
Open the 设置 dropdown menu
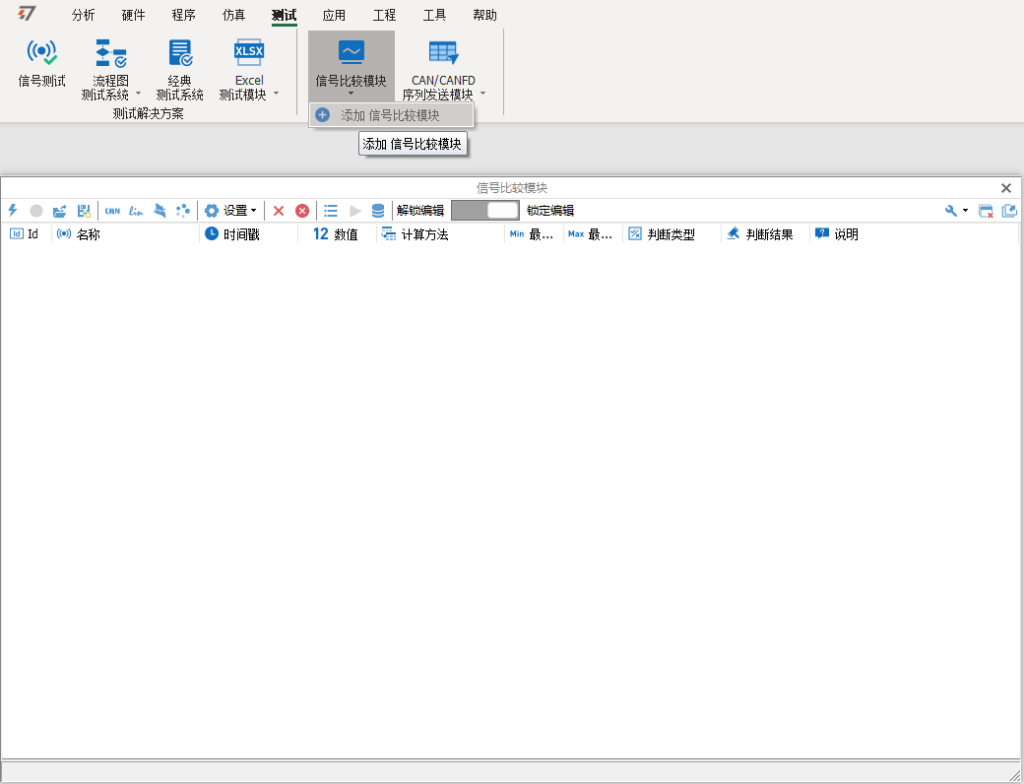[231, 210]
